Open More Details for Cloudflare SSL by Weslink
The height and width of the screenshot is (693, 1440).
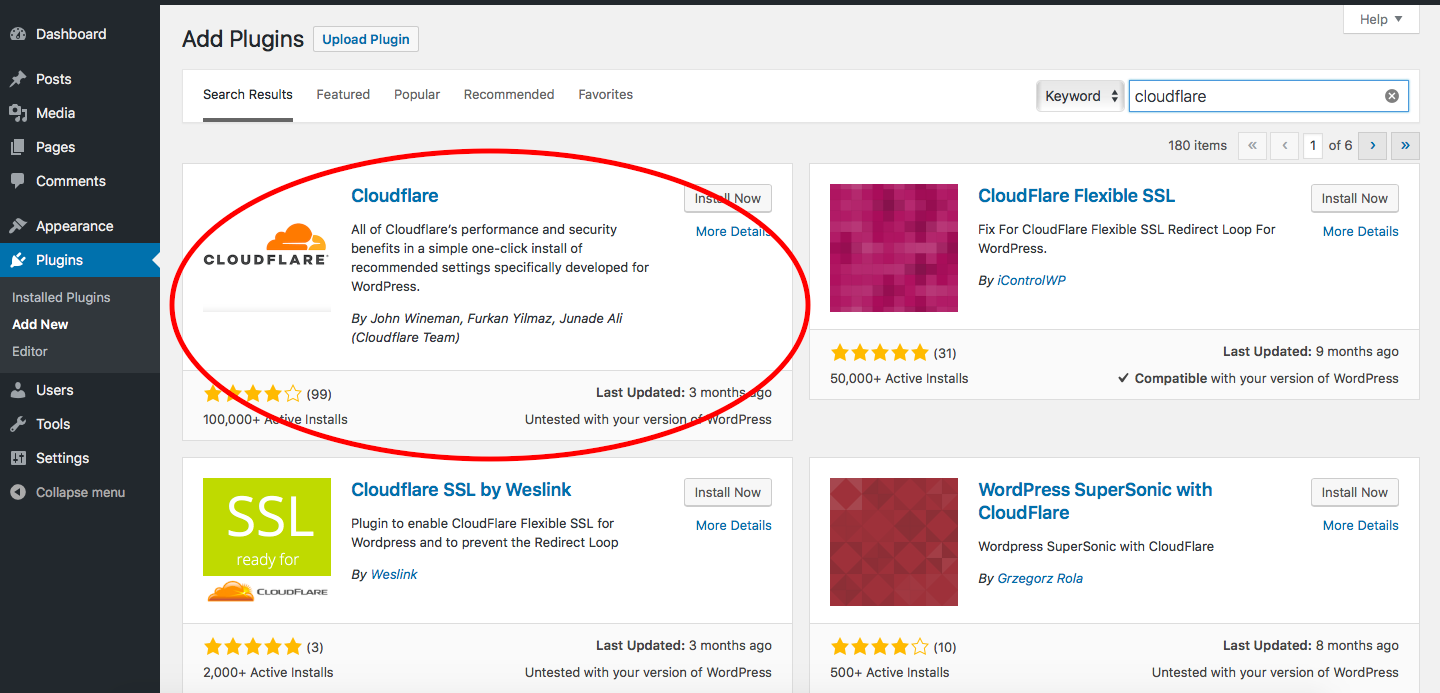734,525
